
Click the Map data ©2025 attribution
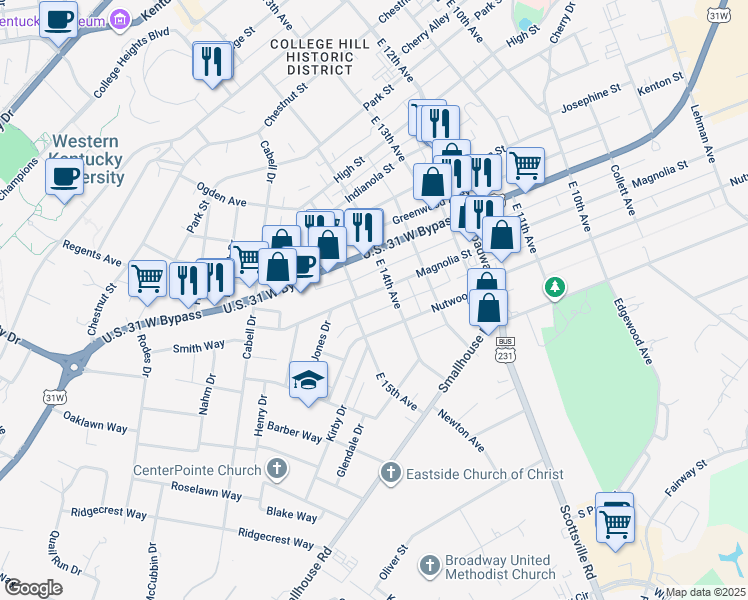pyautogui.click(x=706, y=593)
